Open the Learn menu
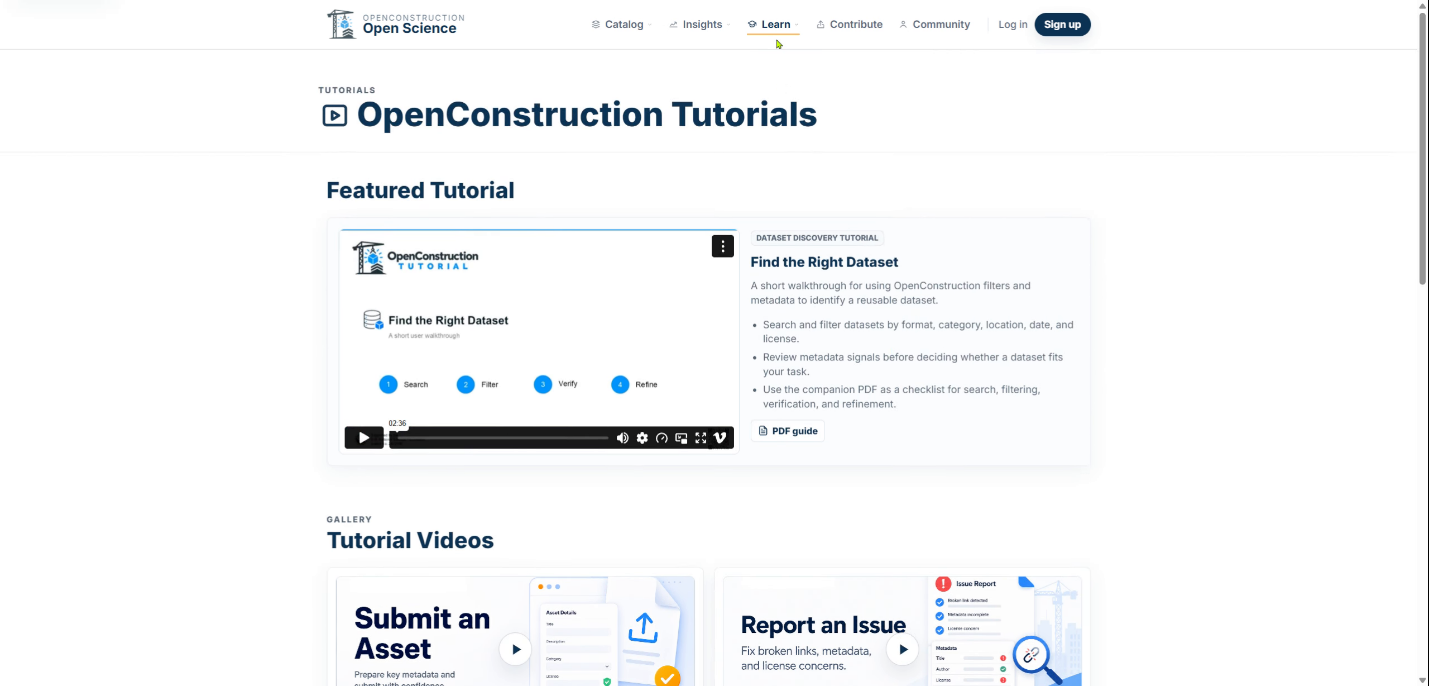Image resolution: width=1429 pixels, height=686 pixels. click(x=773, y=24)
